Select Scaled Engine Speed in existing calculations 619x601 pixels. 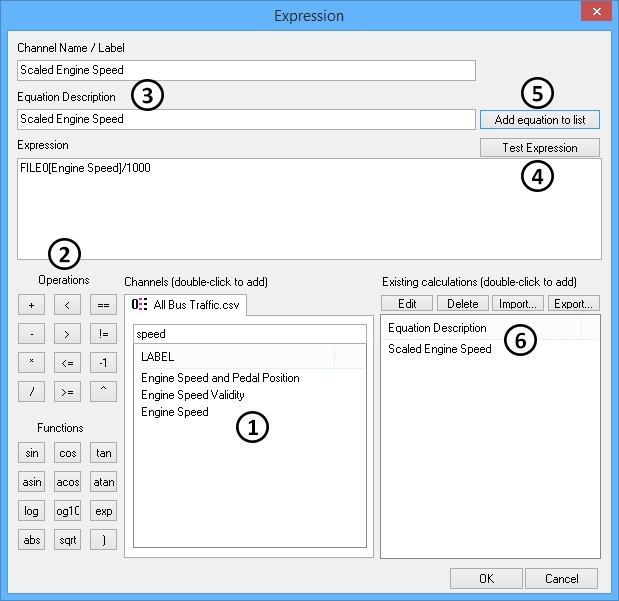coord(439,349)
